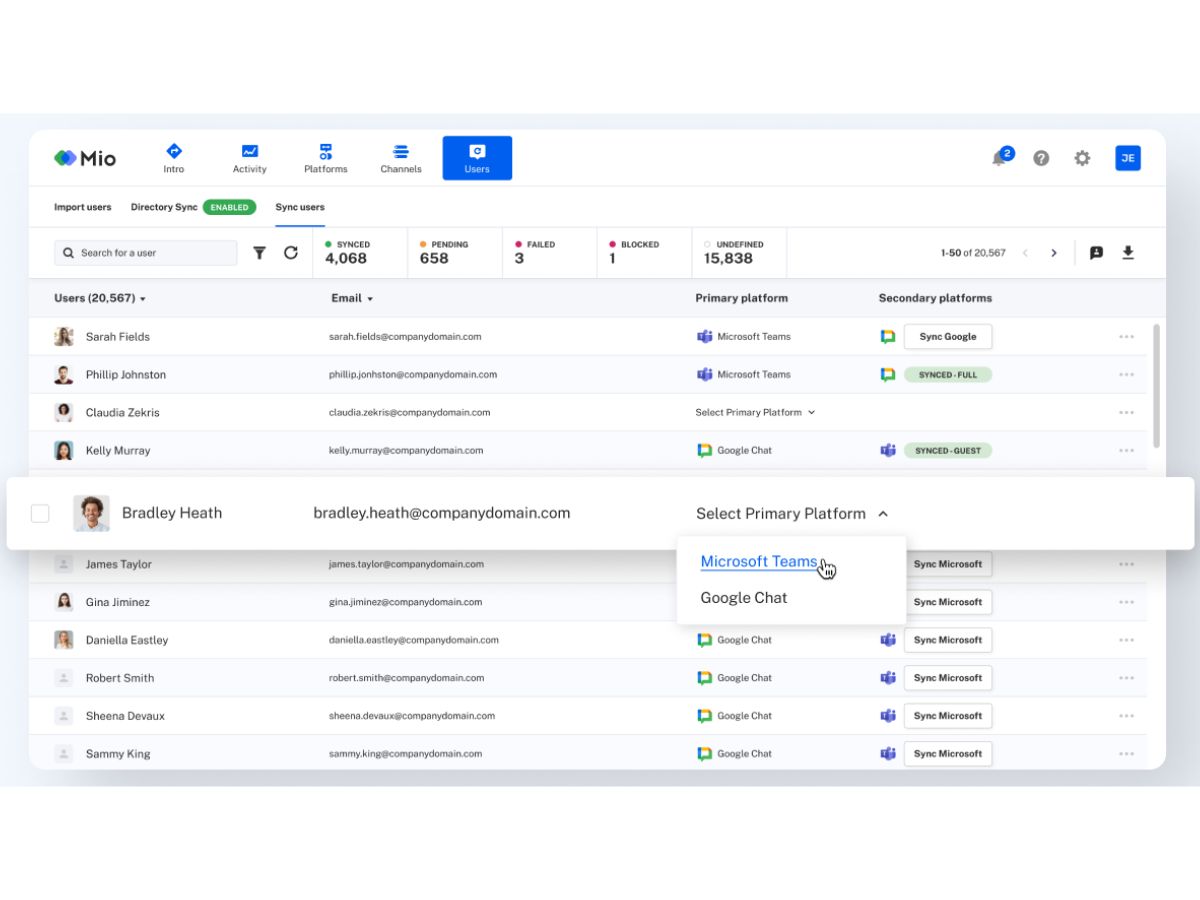Filter by Pending status count
This screenshot has width=1200, height=900.
(x=455, y=252)
